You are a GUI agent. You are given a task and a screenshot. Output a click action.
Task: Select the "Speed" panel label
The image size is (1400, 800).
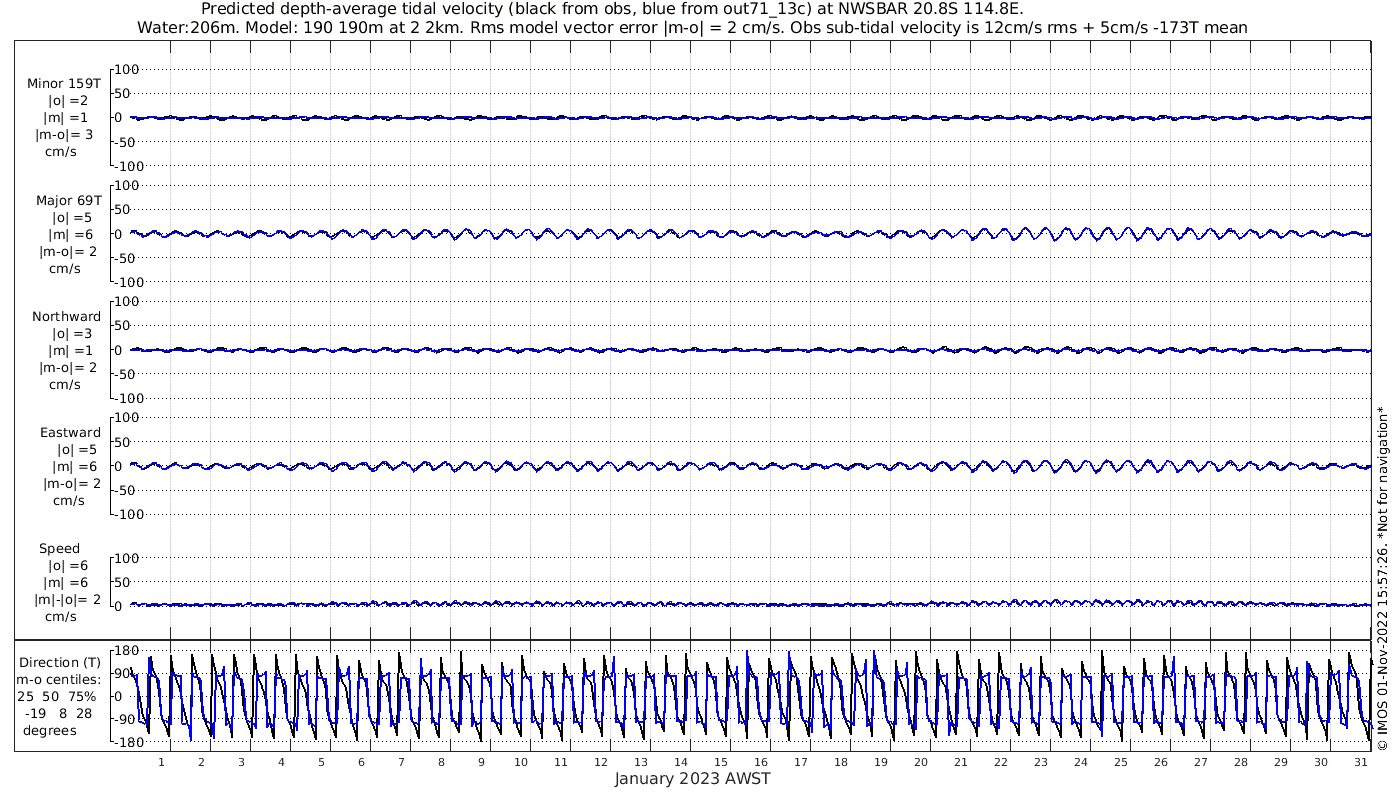click(x=59, y=549)
